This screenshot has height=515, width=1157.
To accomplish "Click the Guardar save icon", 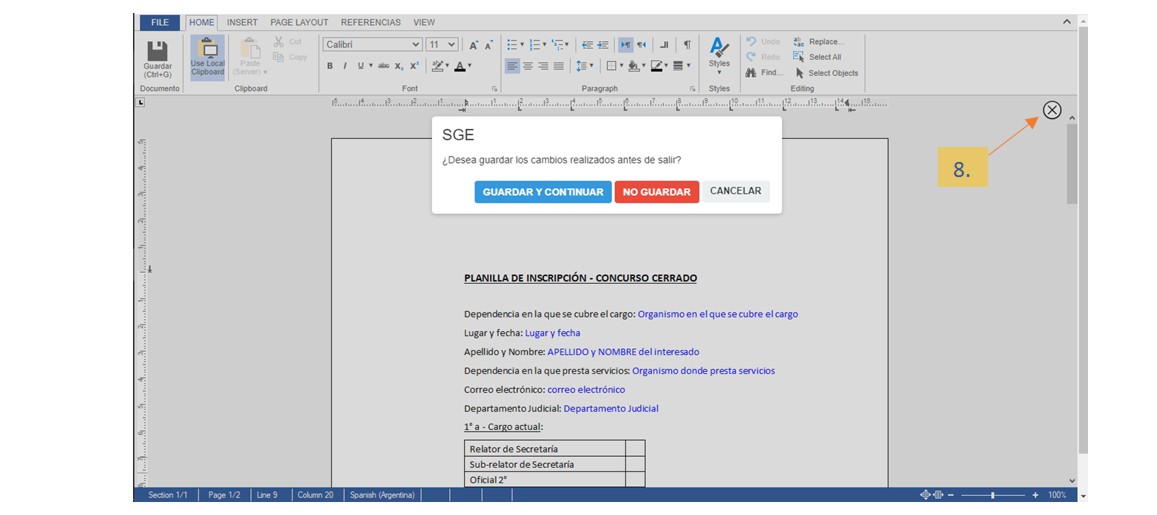I will 157,52.
